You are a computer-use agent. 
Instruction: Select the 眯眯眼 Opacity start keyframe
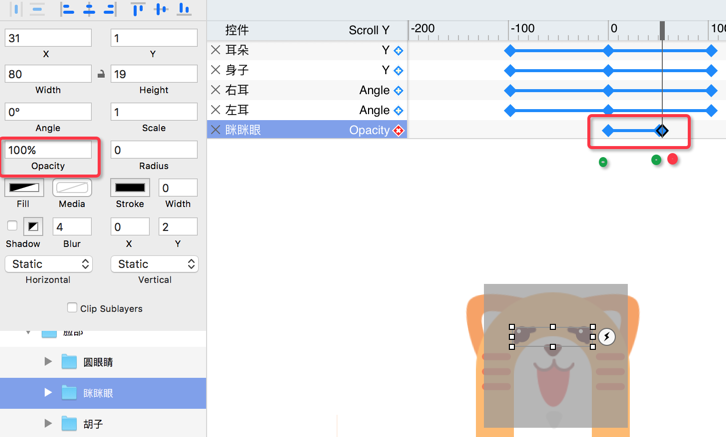[x=608, y=131]
